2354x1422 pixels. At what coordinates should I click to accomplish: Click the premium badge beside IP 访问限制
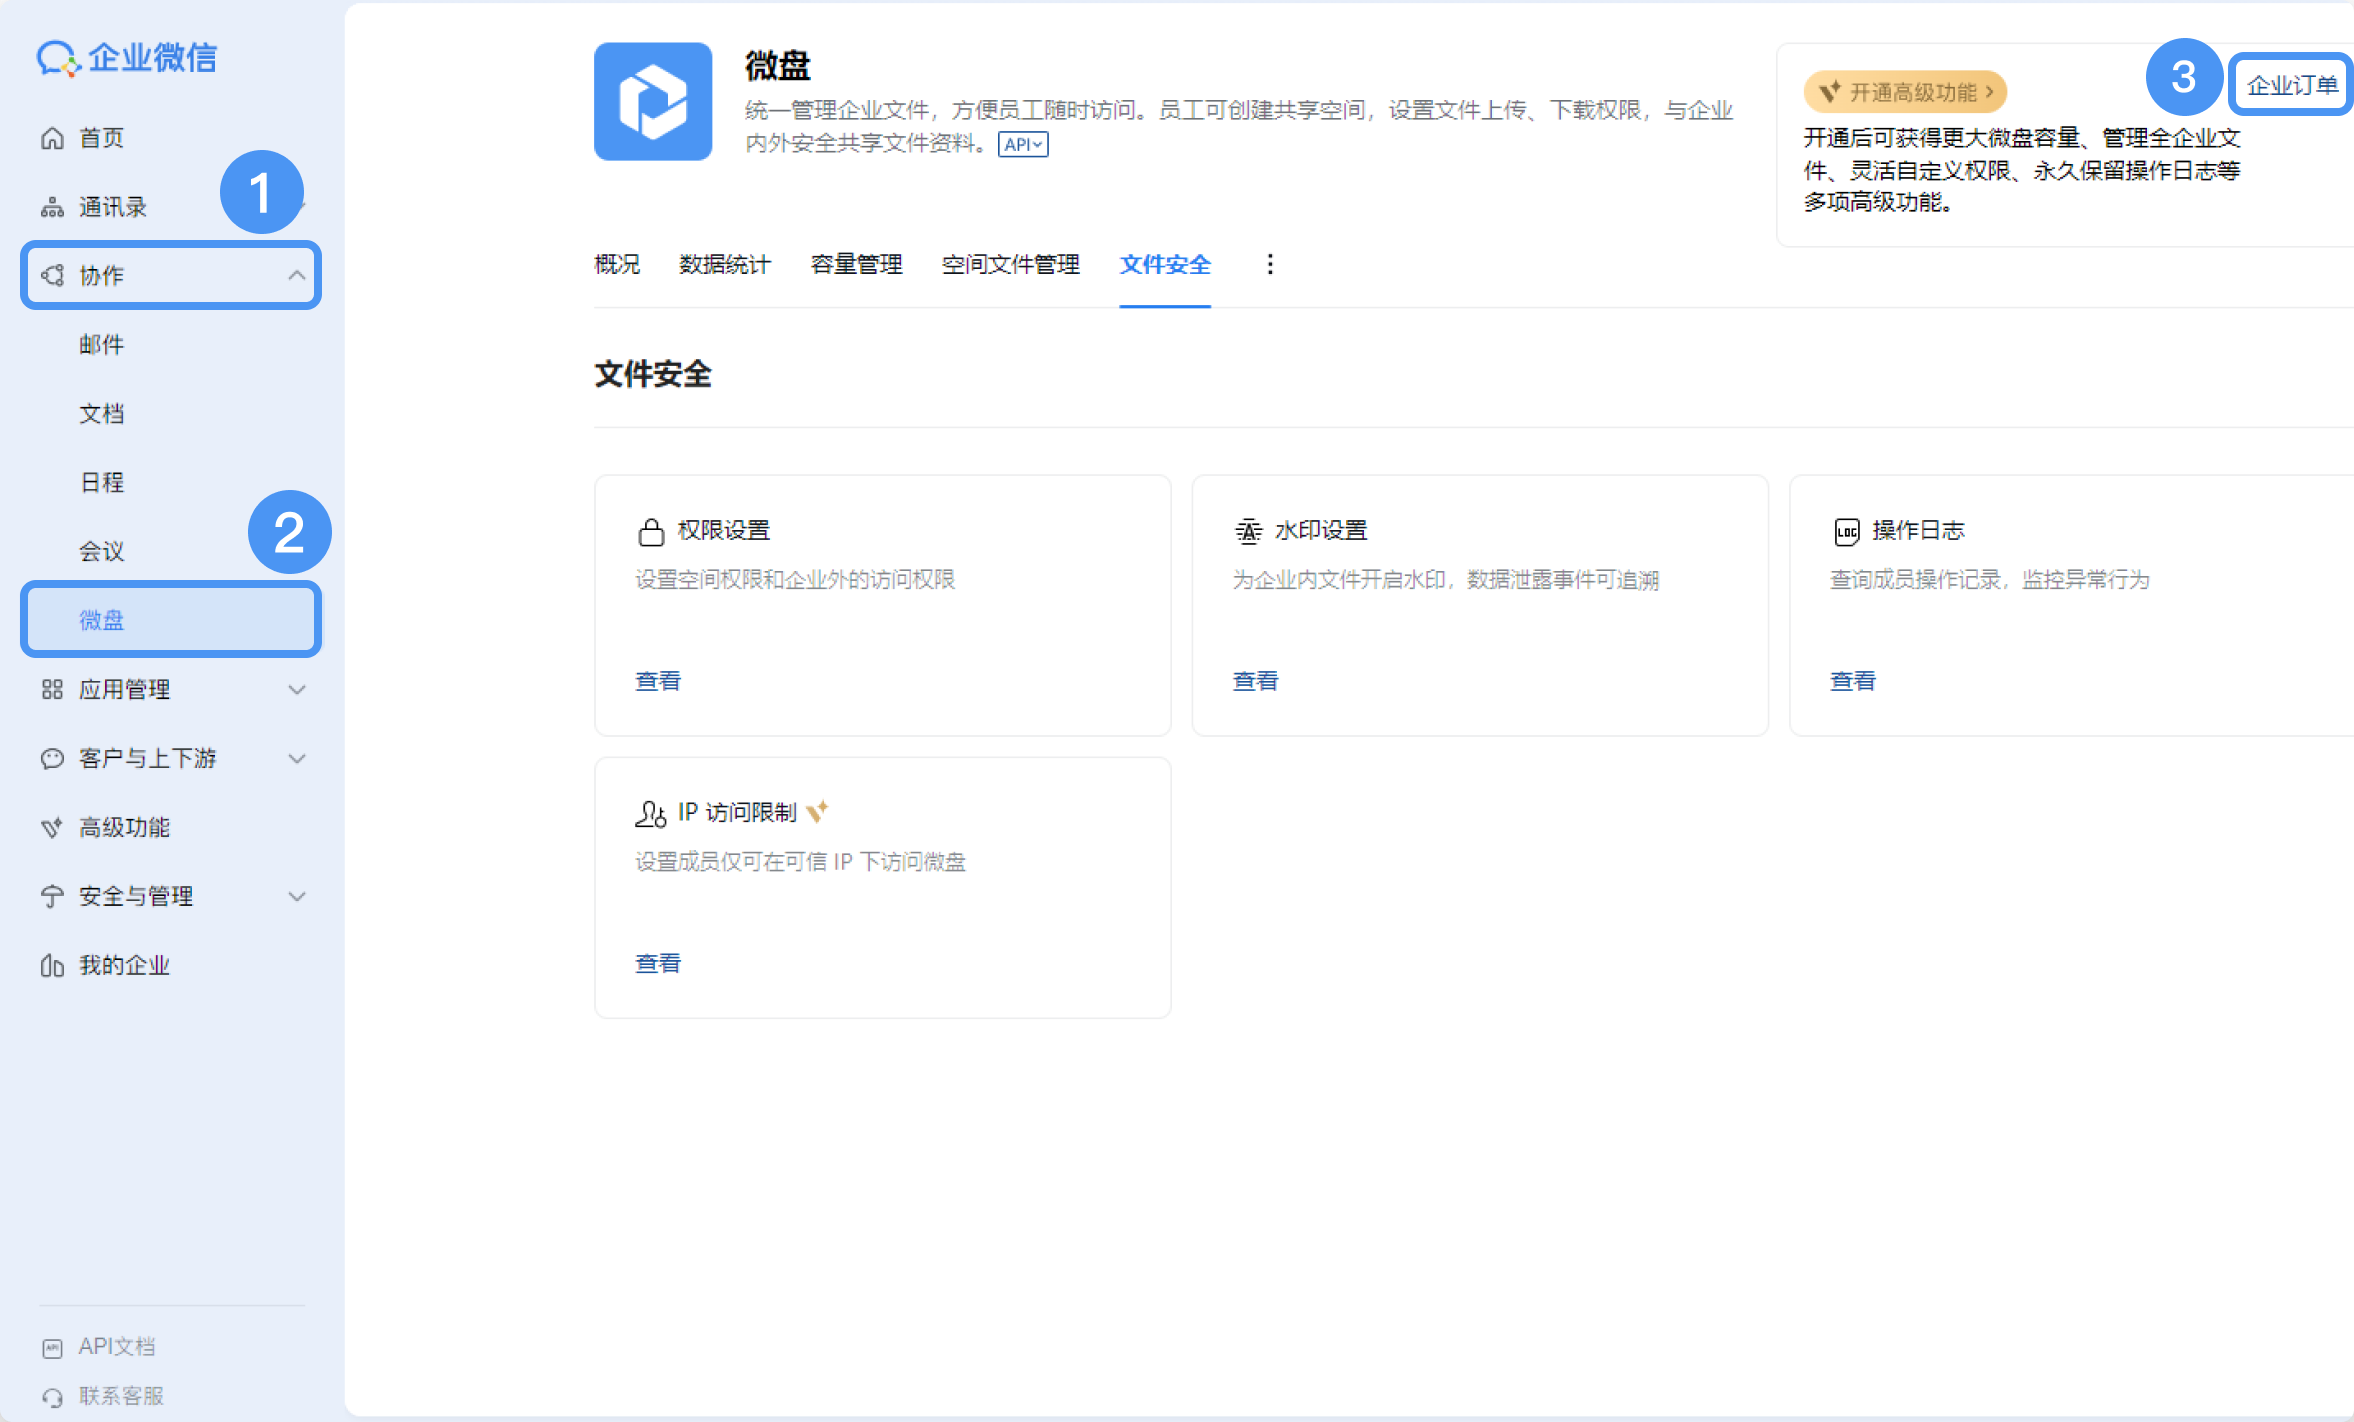(x=818, y=811)
